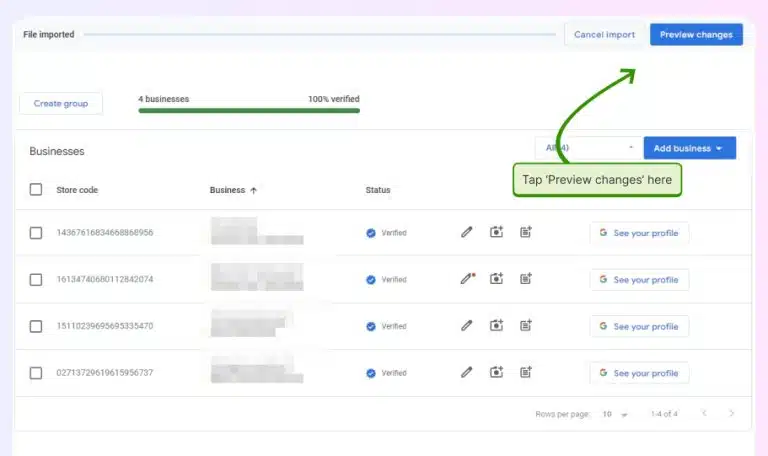This screenshot has height=456, width=768.
Task: Click the '1-4 of 4' pagination text
Action: (664, 414)
